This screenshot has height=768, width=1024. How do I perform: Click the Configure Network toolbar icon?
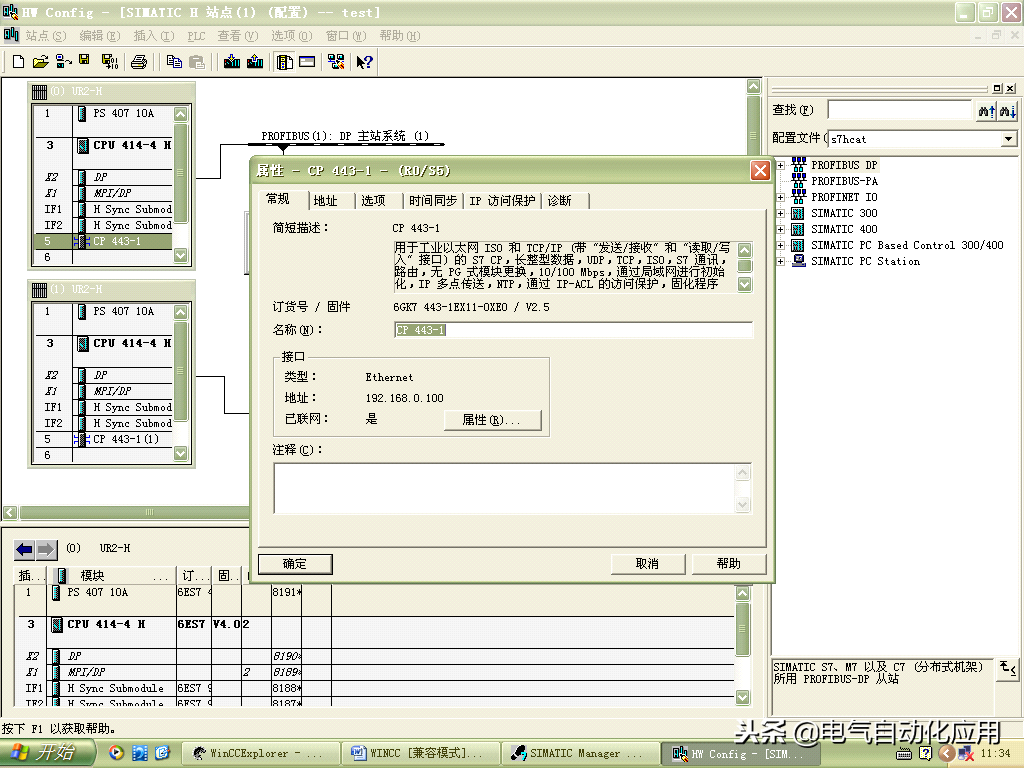(x=335, y=62)
